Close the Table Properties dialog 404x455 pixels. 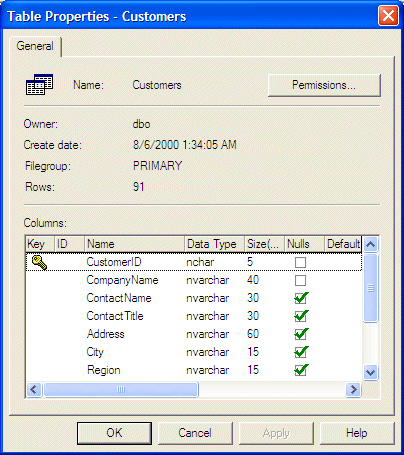click(388, 16)
